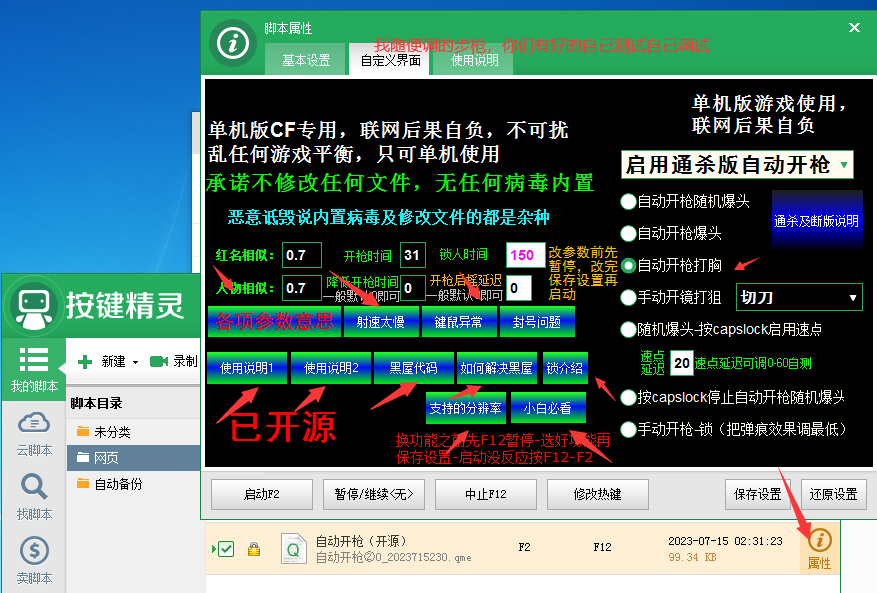Click 键鼠异常 button
The width and height of the screenshot is (877, 593).
click(x=459, y=322)
